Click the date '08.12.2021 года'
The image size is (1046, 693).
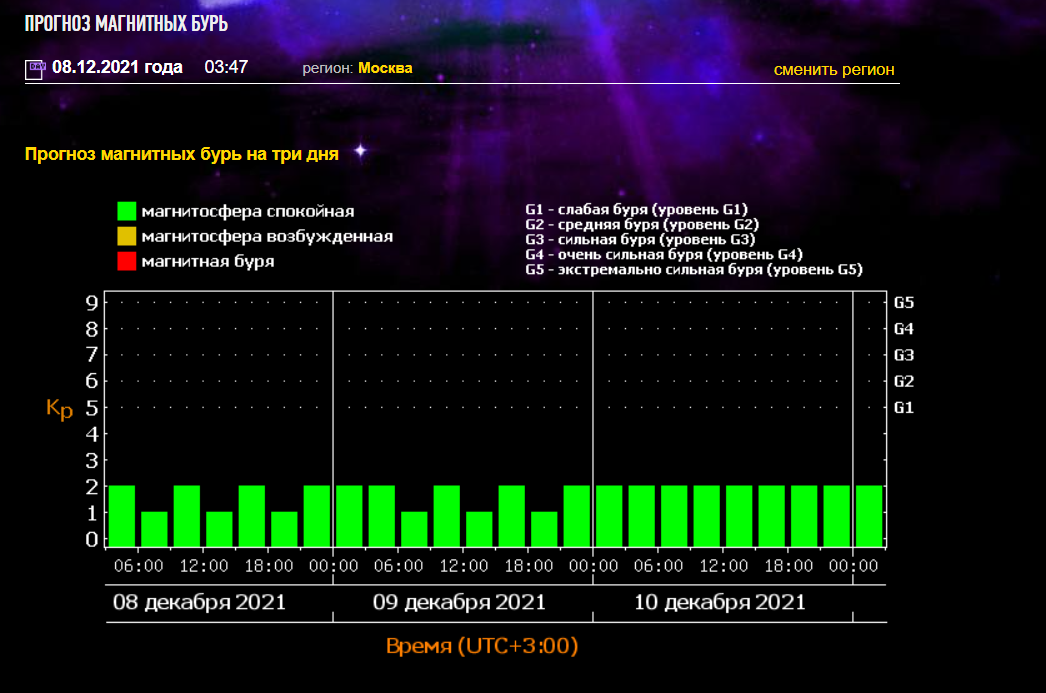(117, 68)
